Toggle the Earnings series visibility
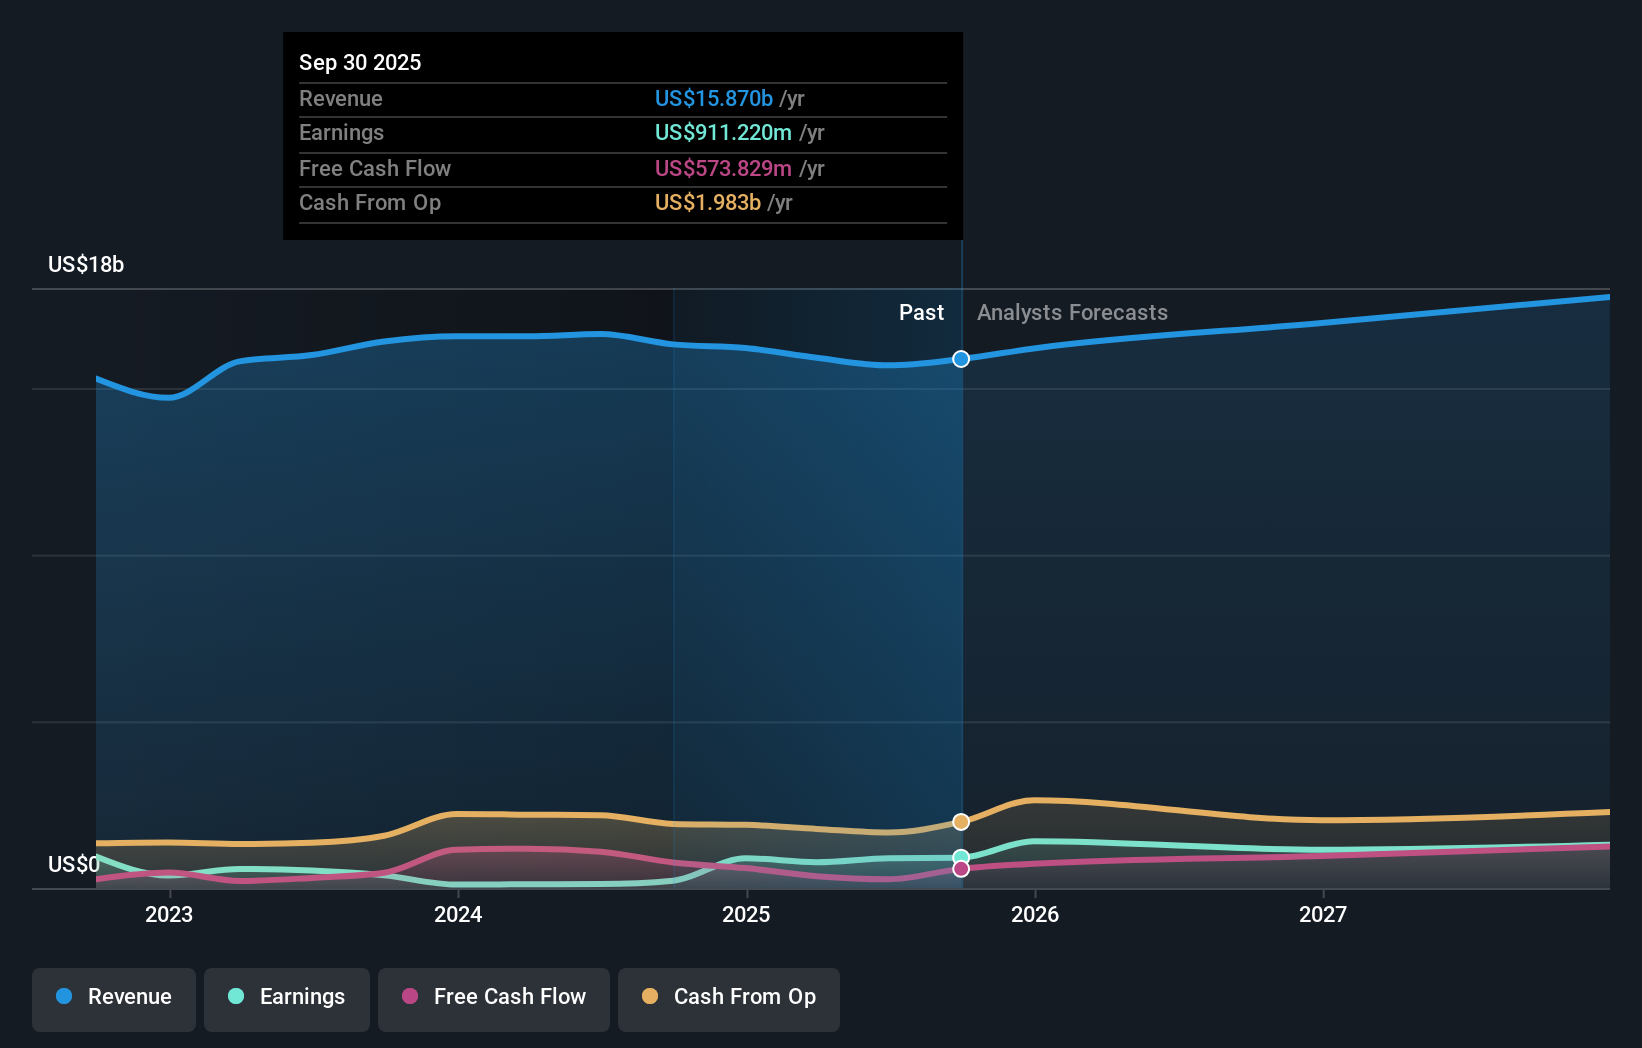 click(287, 997)
